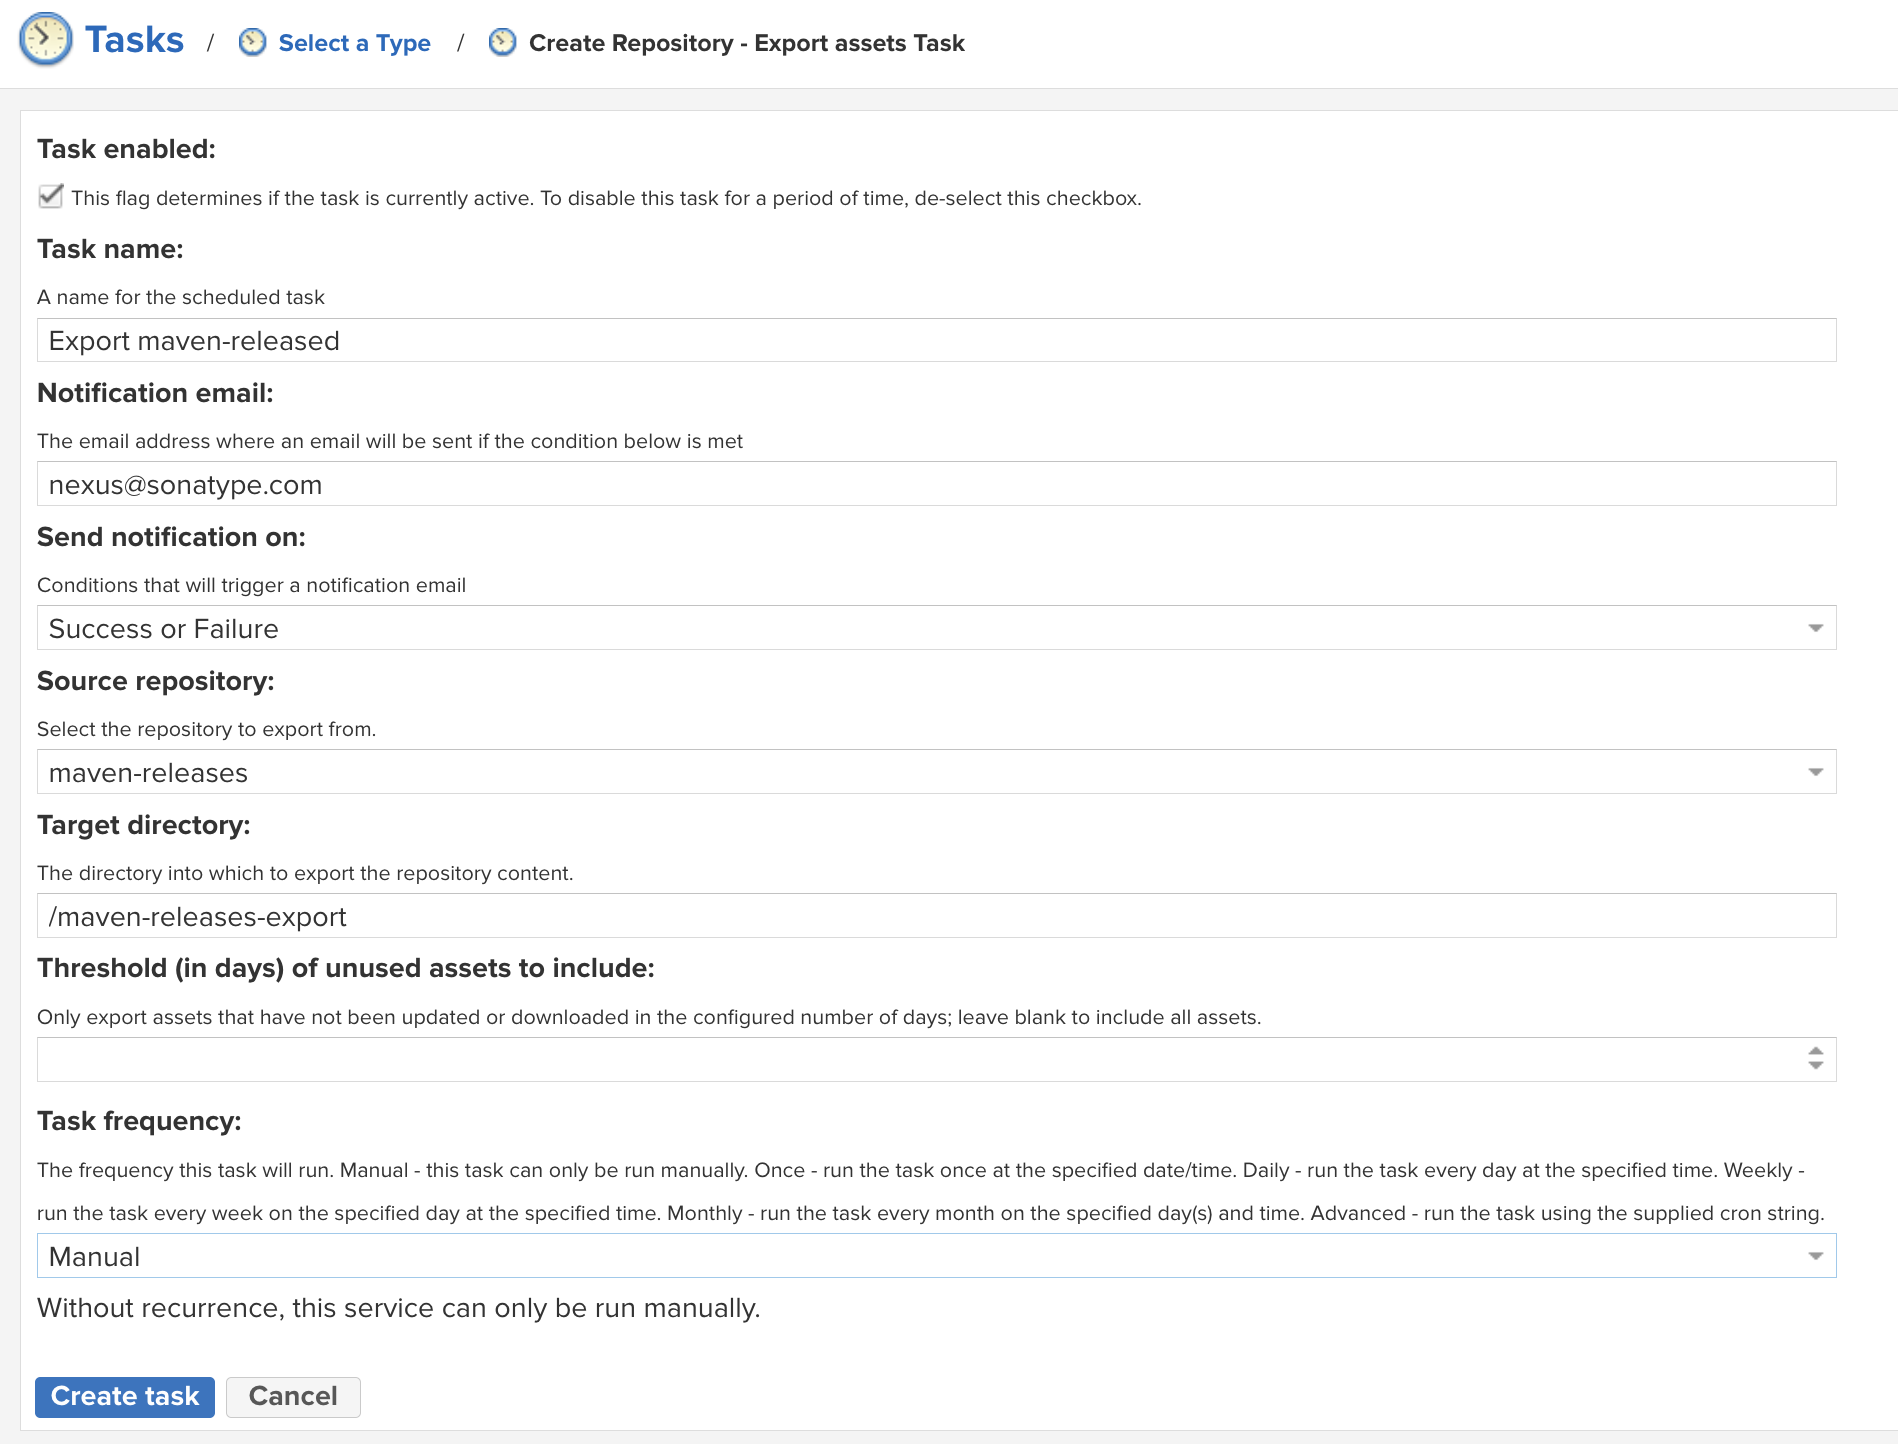The width and height of the screenshot is (1898, 1444).
Task: Open the Send notification on dropdown arrow
Action: [1815, 628]
